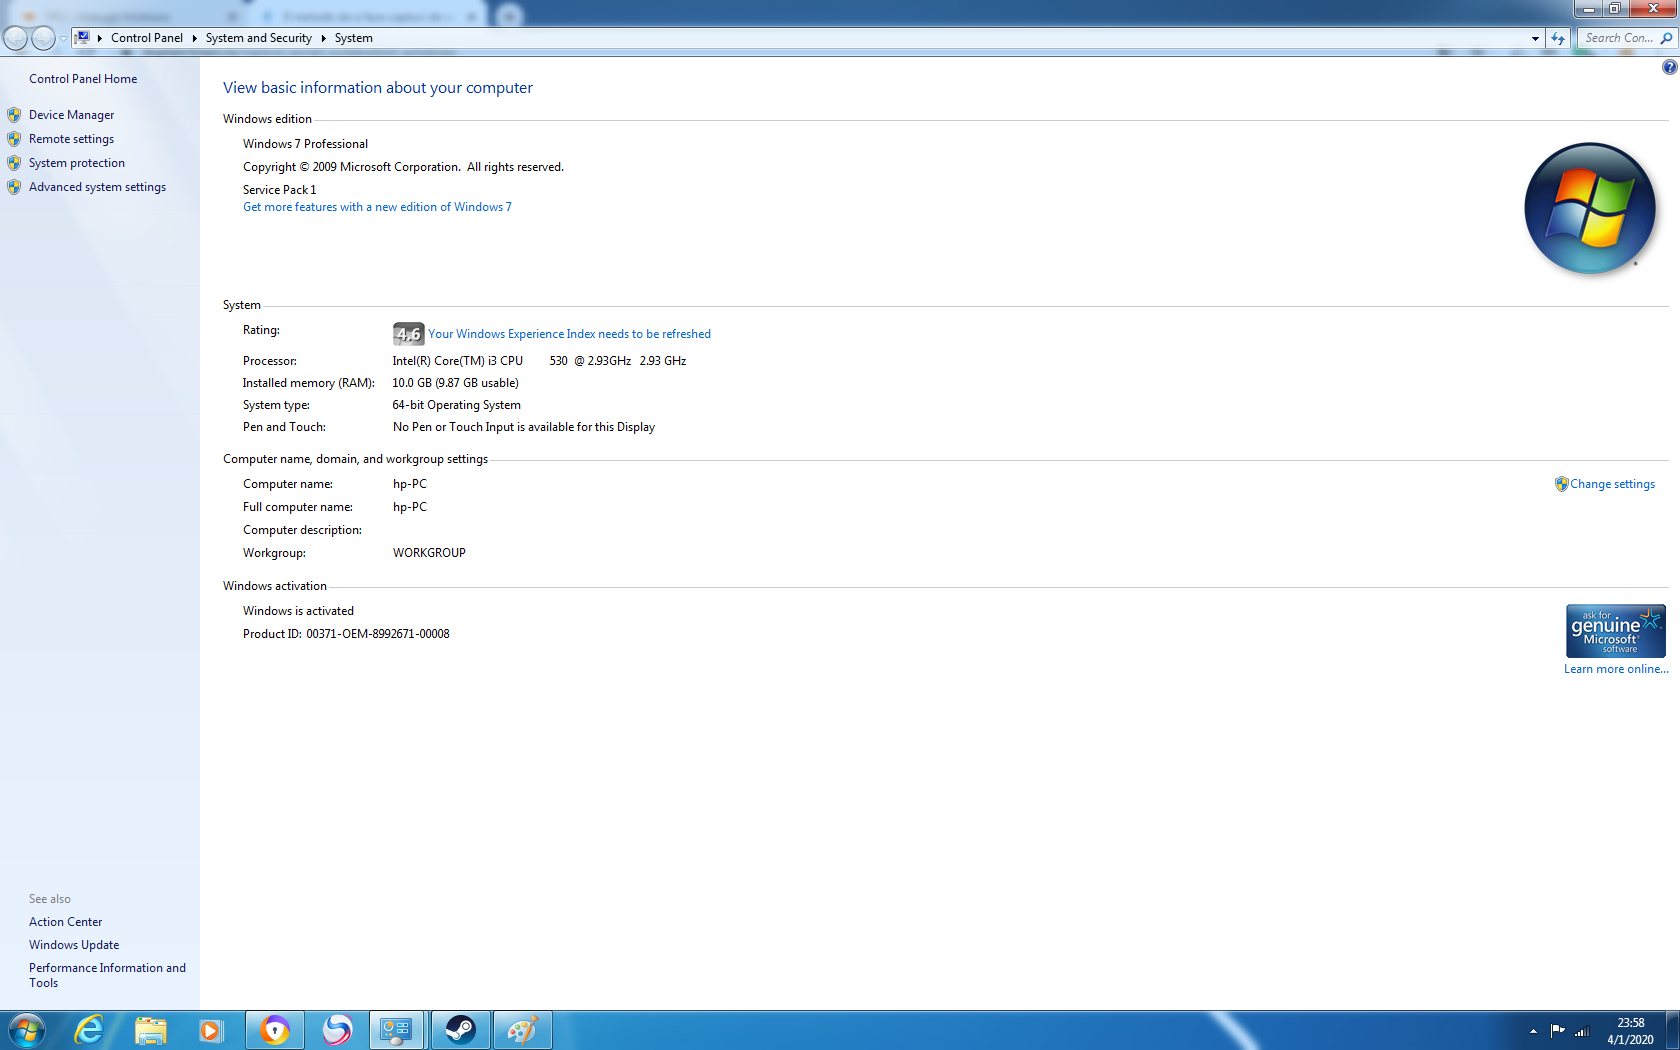Open the Action Center flag tray icon
Viewport: 1680px width, 1050px height.
[x=1557, y=1031]
